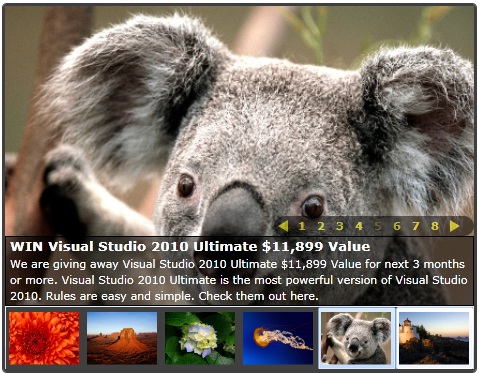The width and height of the screenshot is (479, 373).
Task: Jump to slide number 3
Action: 340,226
